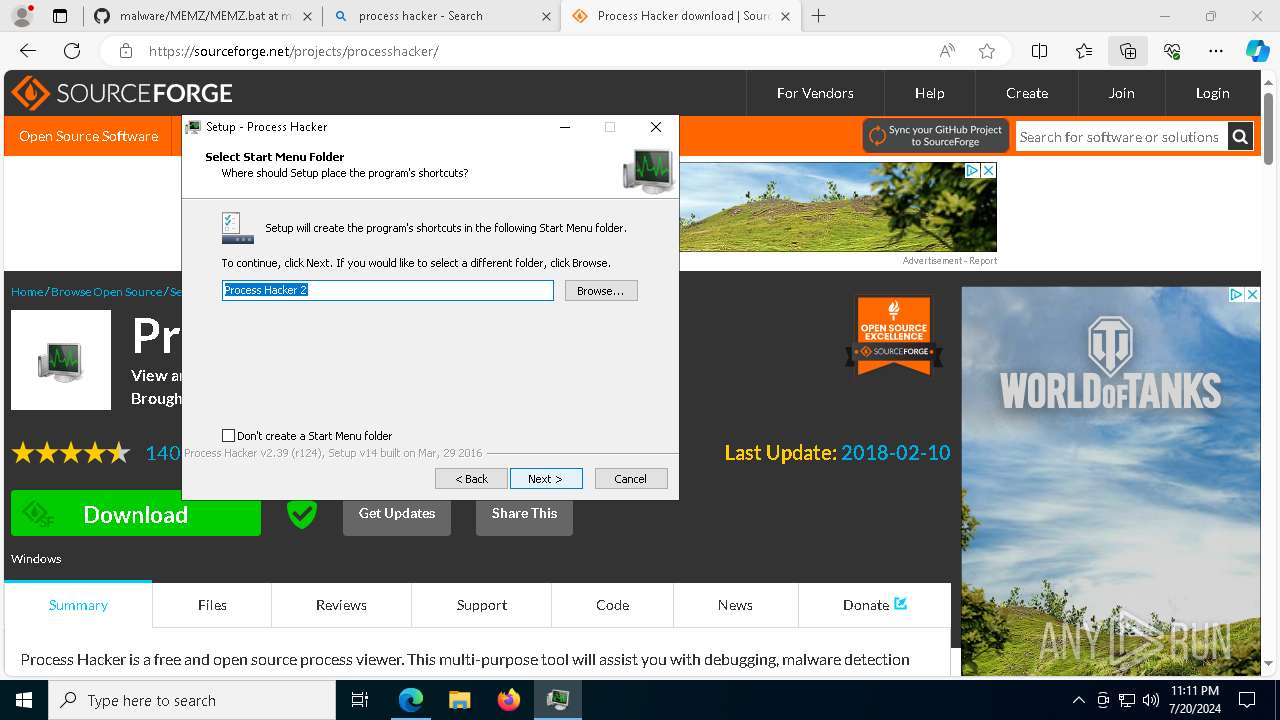Click the Windows taskbar search box
Image resolution: width=1280 pixels, height=720 pixels.
(192, 700)
